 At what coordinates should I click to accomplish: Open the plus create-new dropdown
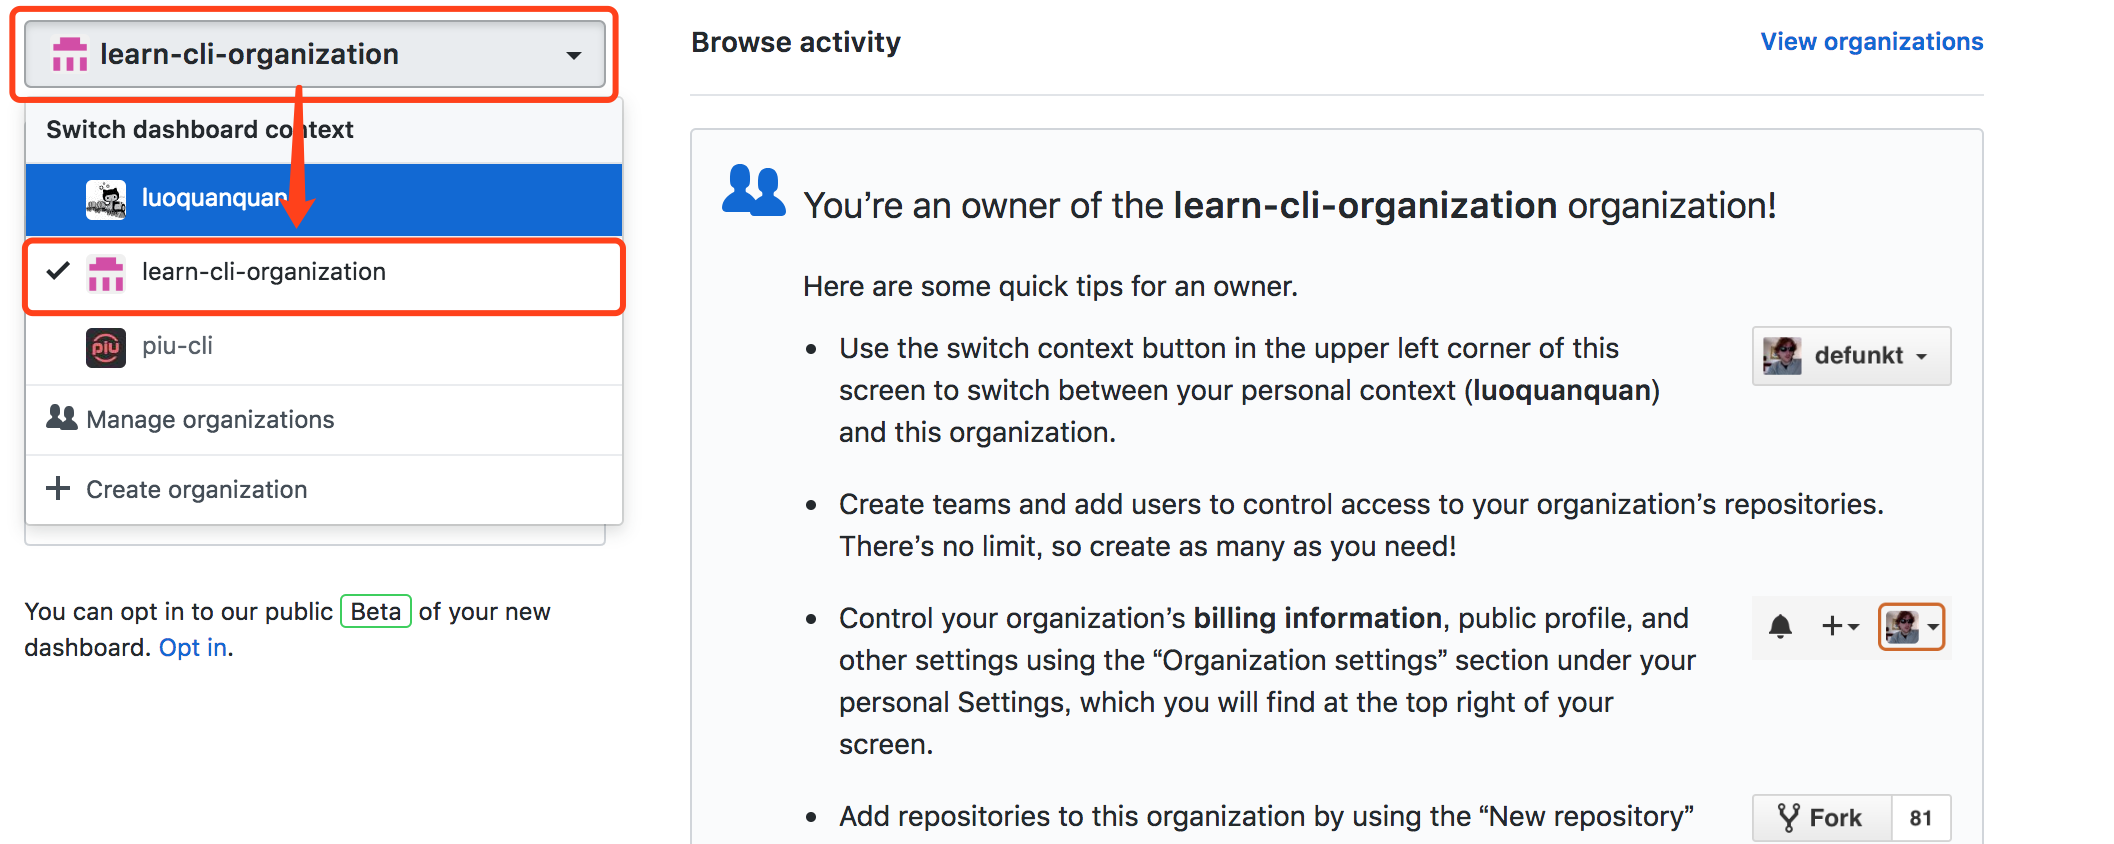[x=1839, y=627]
